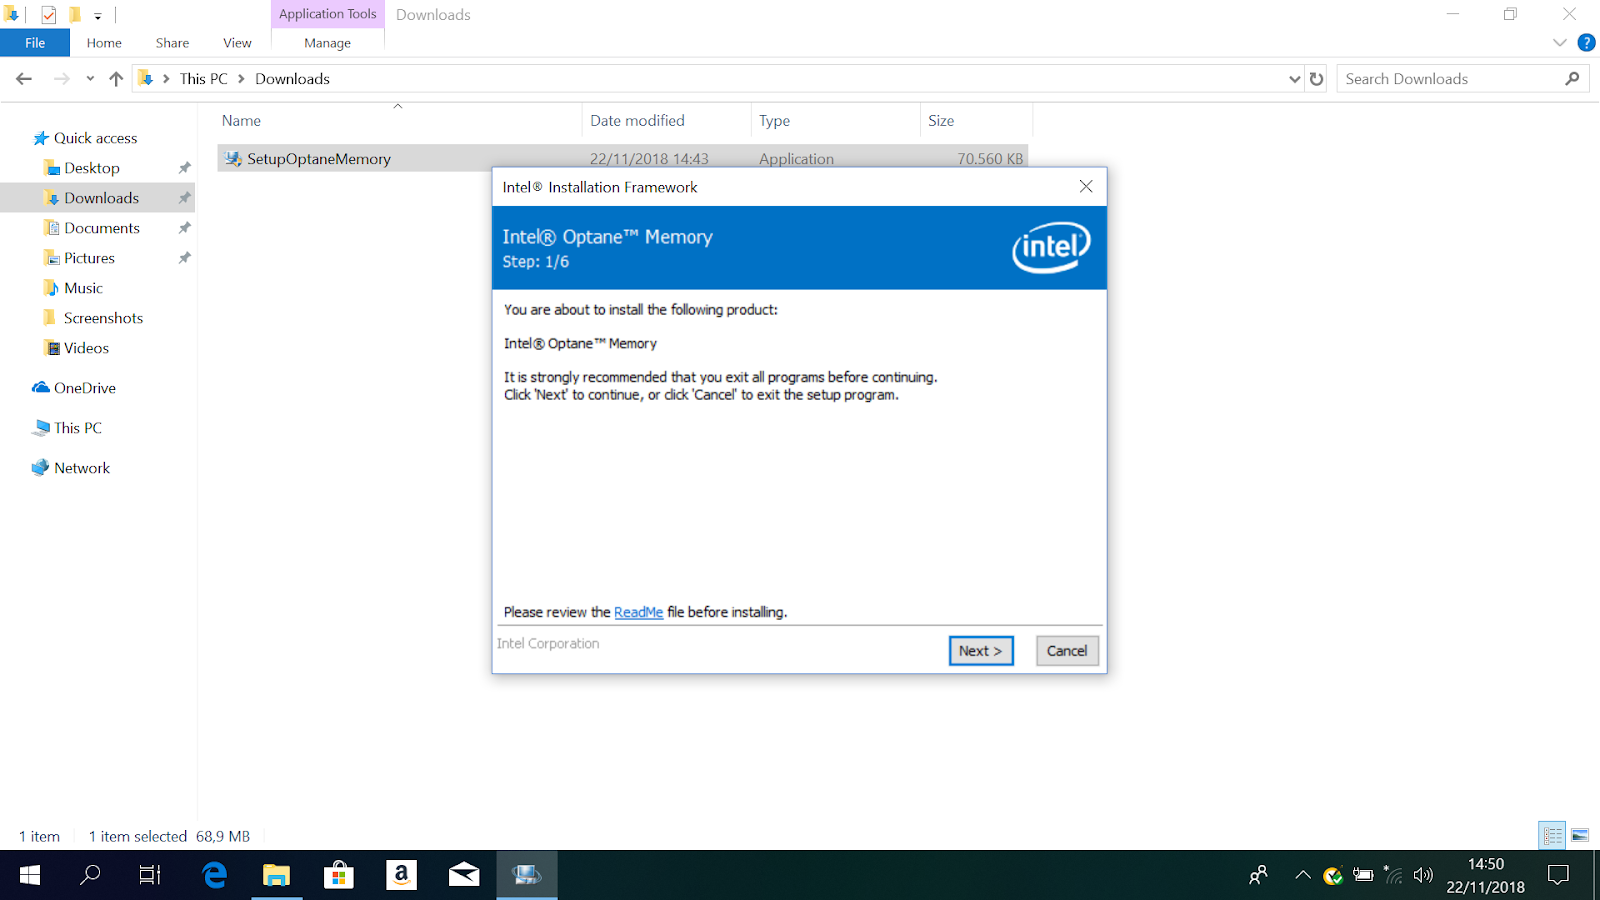The height and width of the screenshot is (900, 1600).
Task: Click Downloads in the address bar path
Action: coord(292,79)
